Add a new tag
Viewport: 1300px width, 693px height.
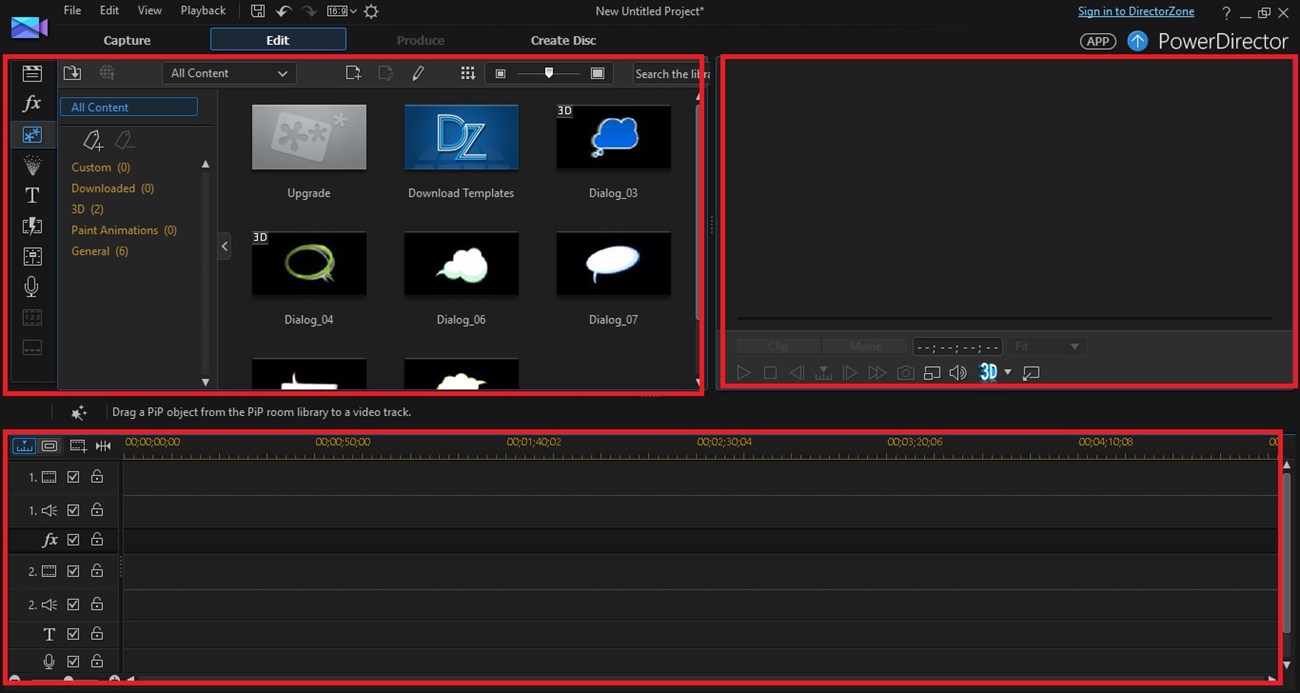tap(92, 141)
